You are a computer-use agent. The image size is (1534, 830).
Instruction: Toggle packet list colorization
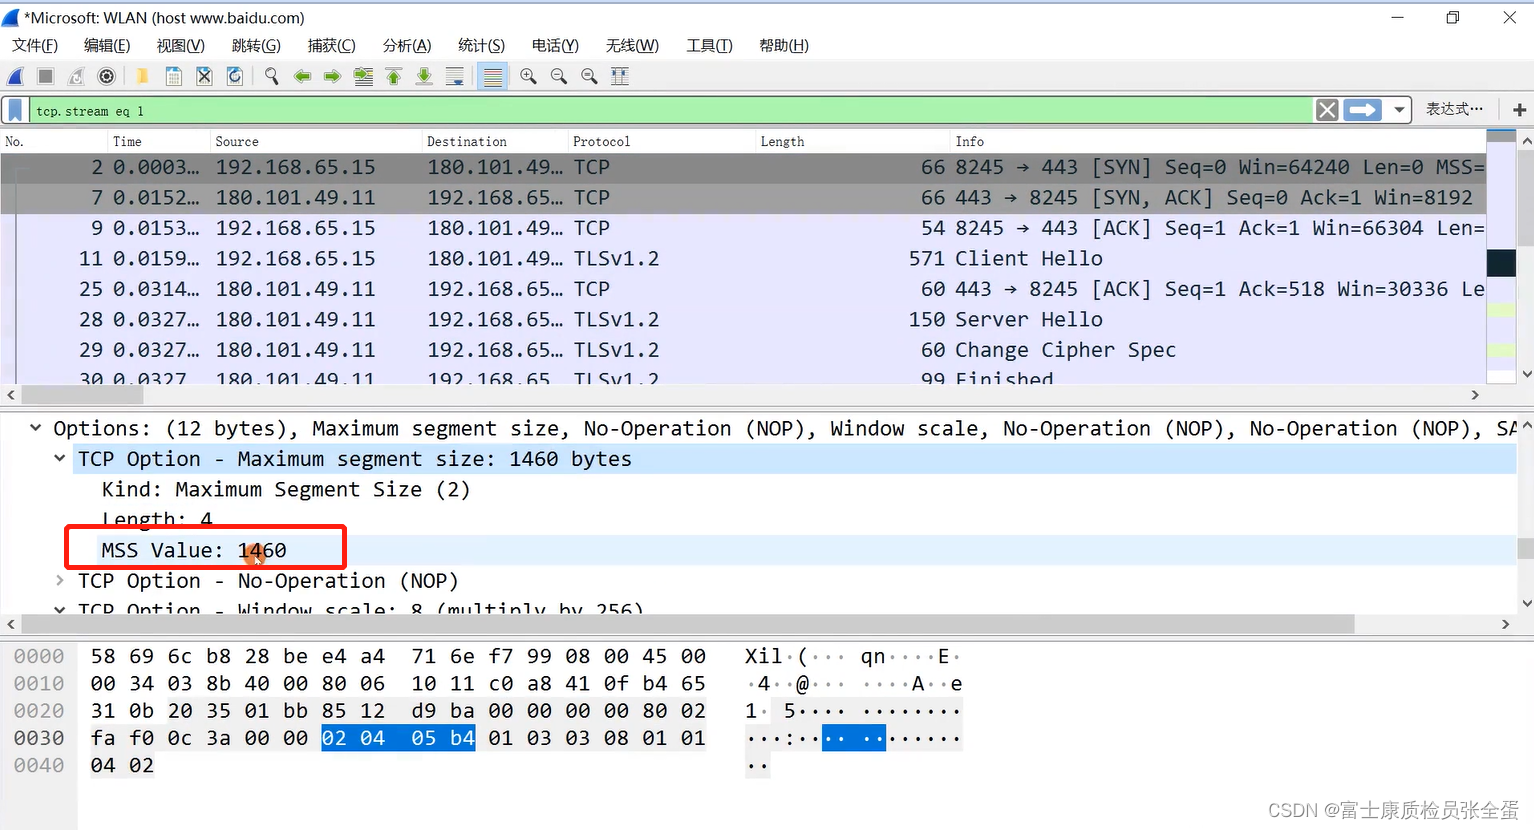pyautogui.click(x=492, y=77)
